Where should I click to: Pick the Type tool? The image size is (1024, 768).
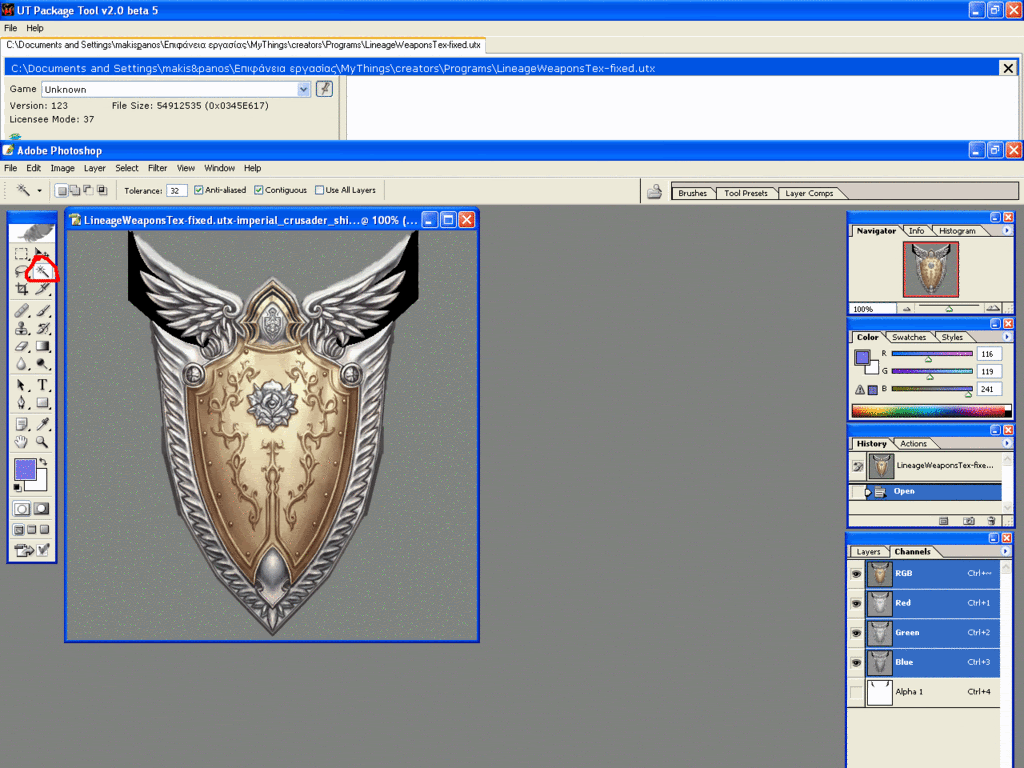(x=43, y=385)
